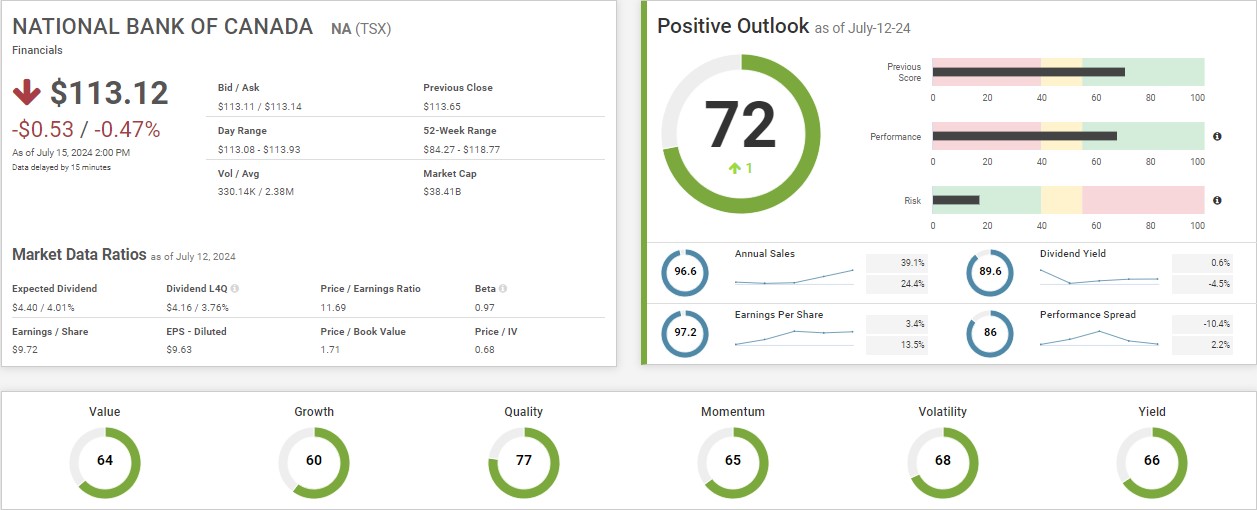Click the green up arrow under score 72
Viewport: 1257px width, 510px height.
(x=735, y=168)
